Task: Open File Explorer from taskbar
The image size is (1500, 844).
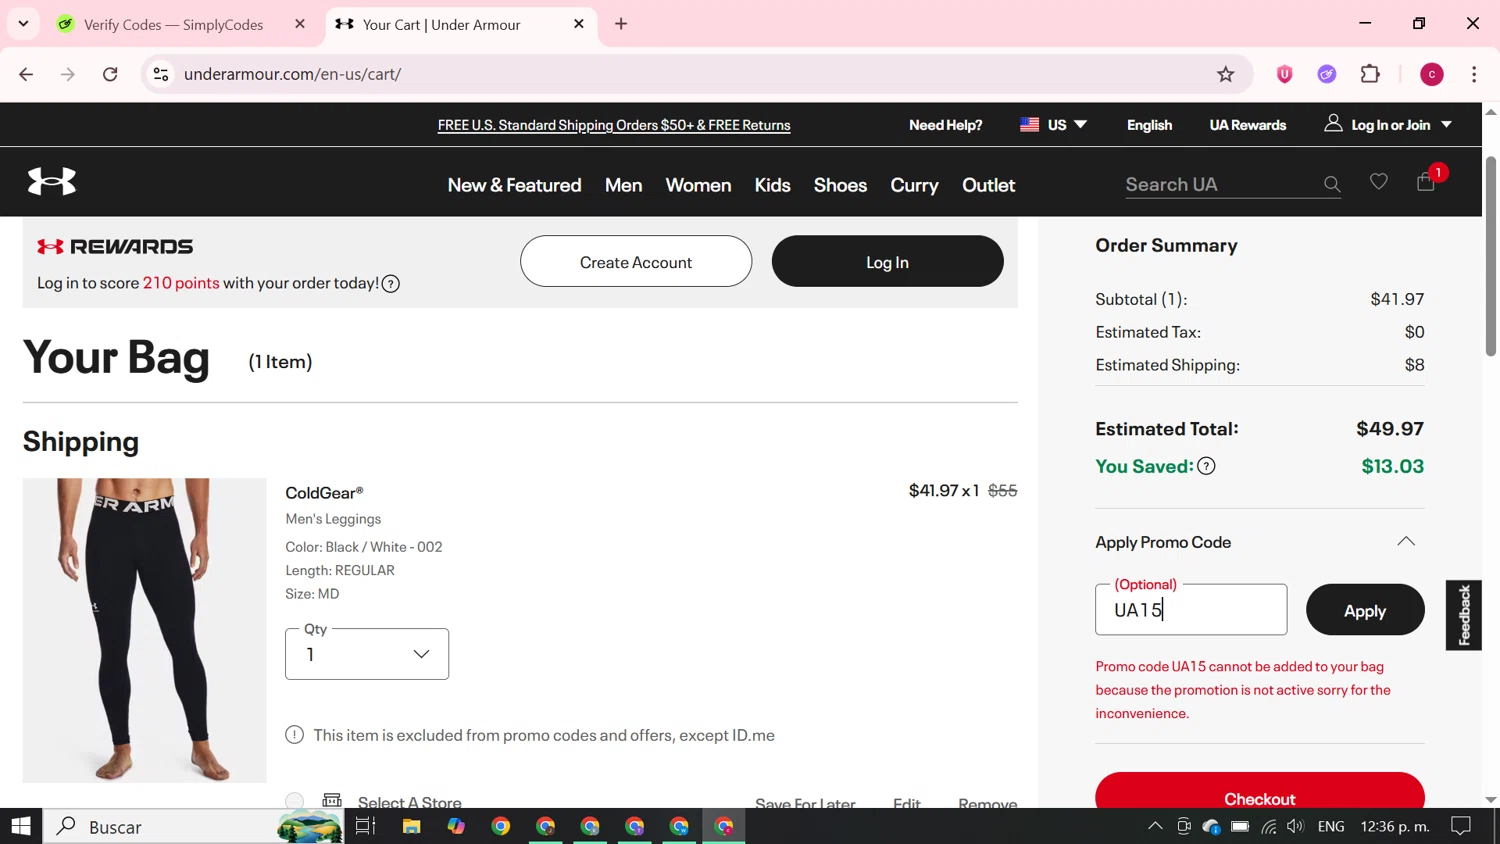Action: click(x=411, y=827)
